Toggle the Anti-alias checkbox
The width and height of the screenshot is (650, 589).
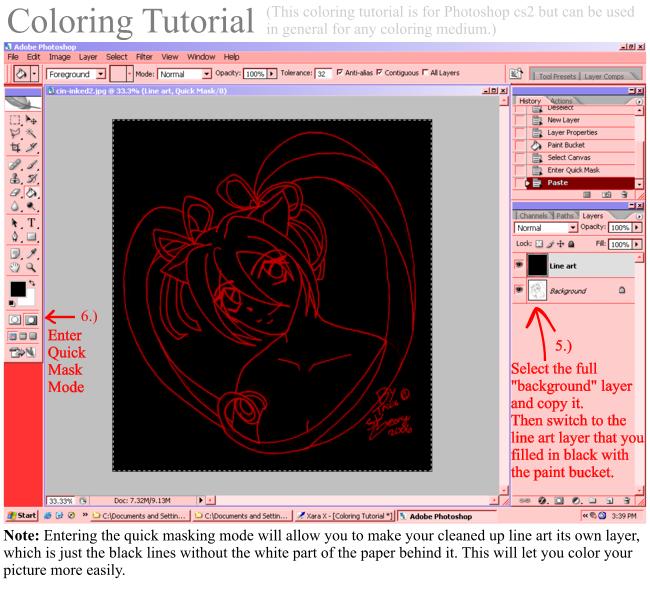click(x=340, y=73)
